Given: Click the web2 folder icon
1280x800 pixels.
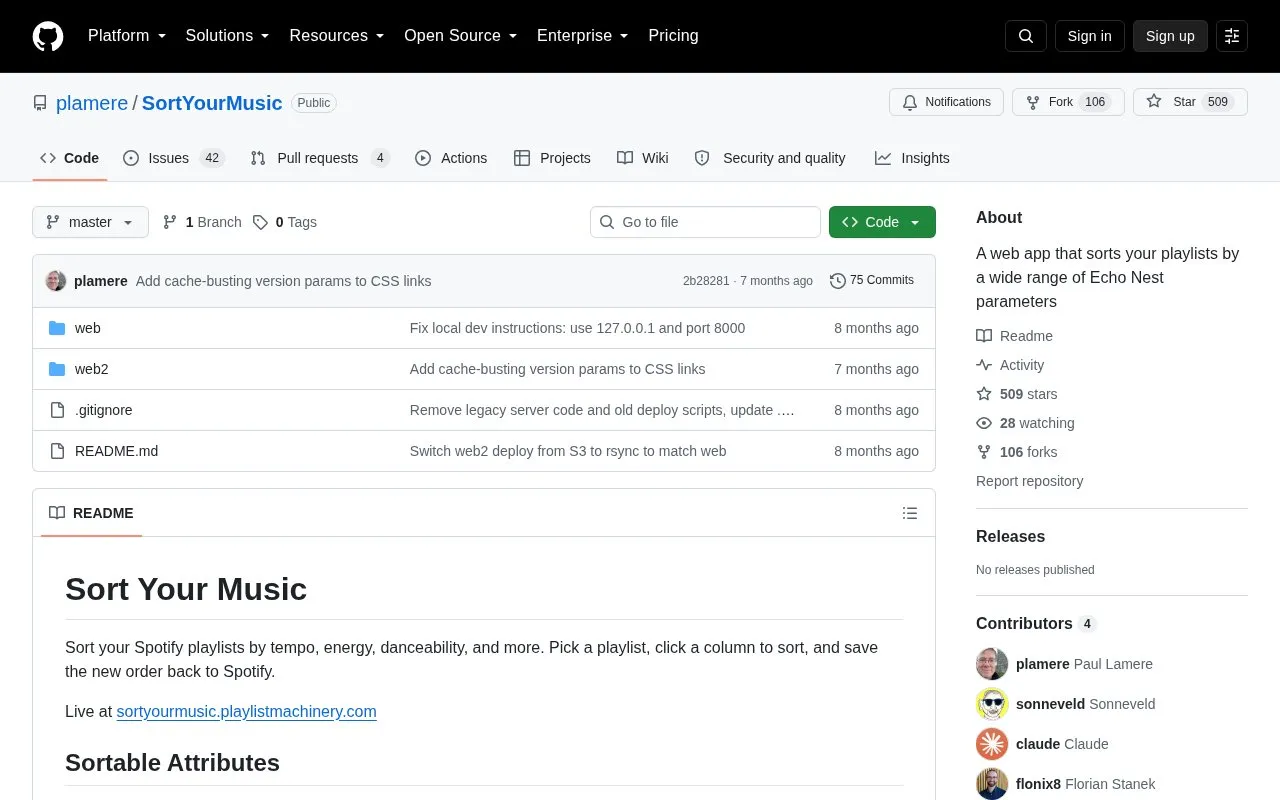Looking at the screenshot, I should coord(57,369).
